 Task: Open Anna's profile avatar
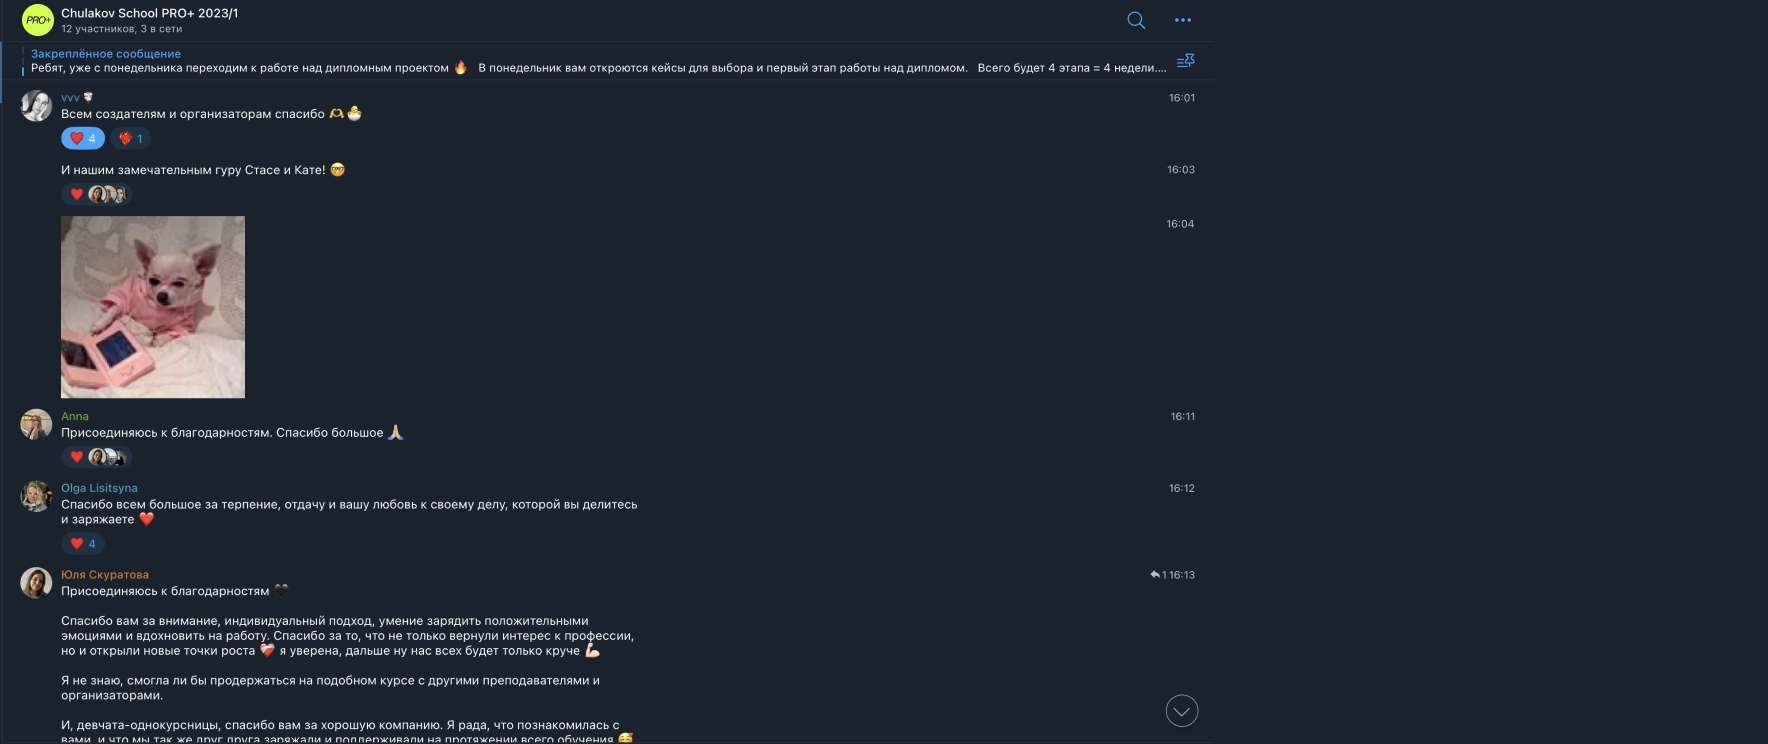[x=37, y=424]
